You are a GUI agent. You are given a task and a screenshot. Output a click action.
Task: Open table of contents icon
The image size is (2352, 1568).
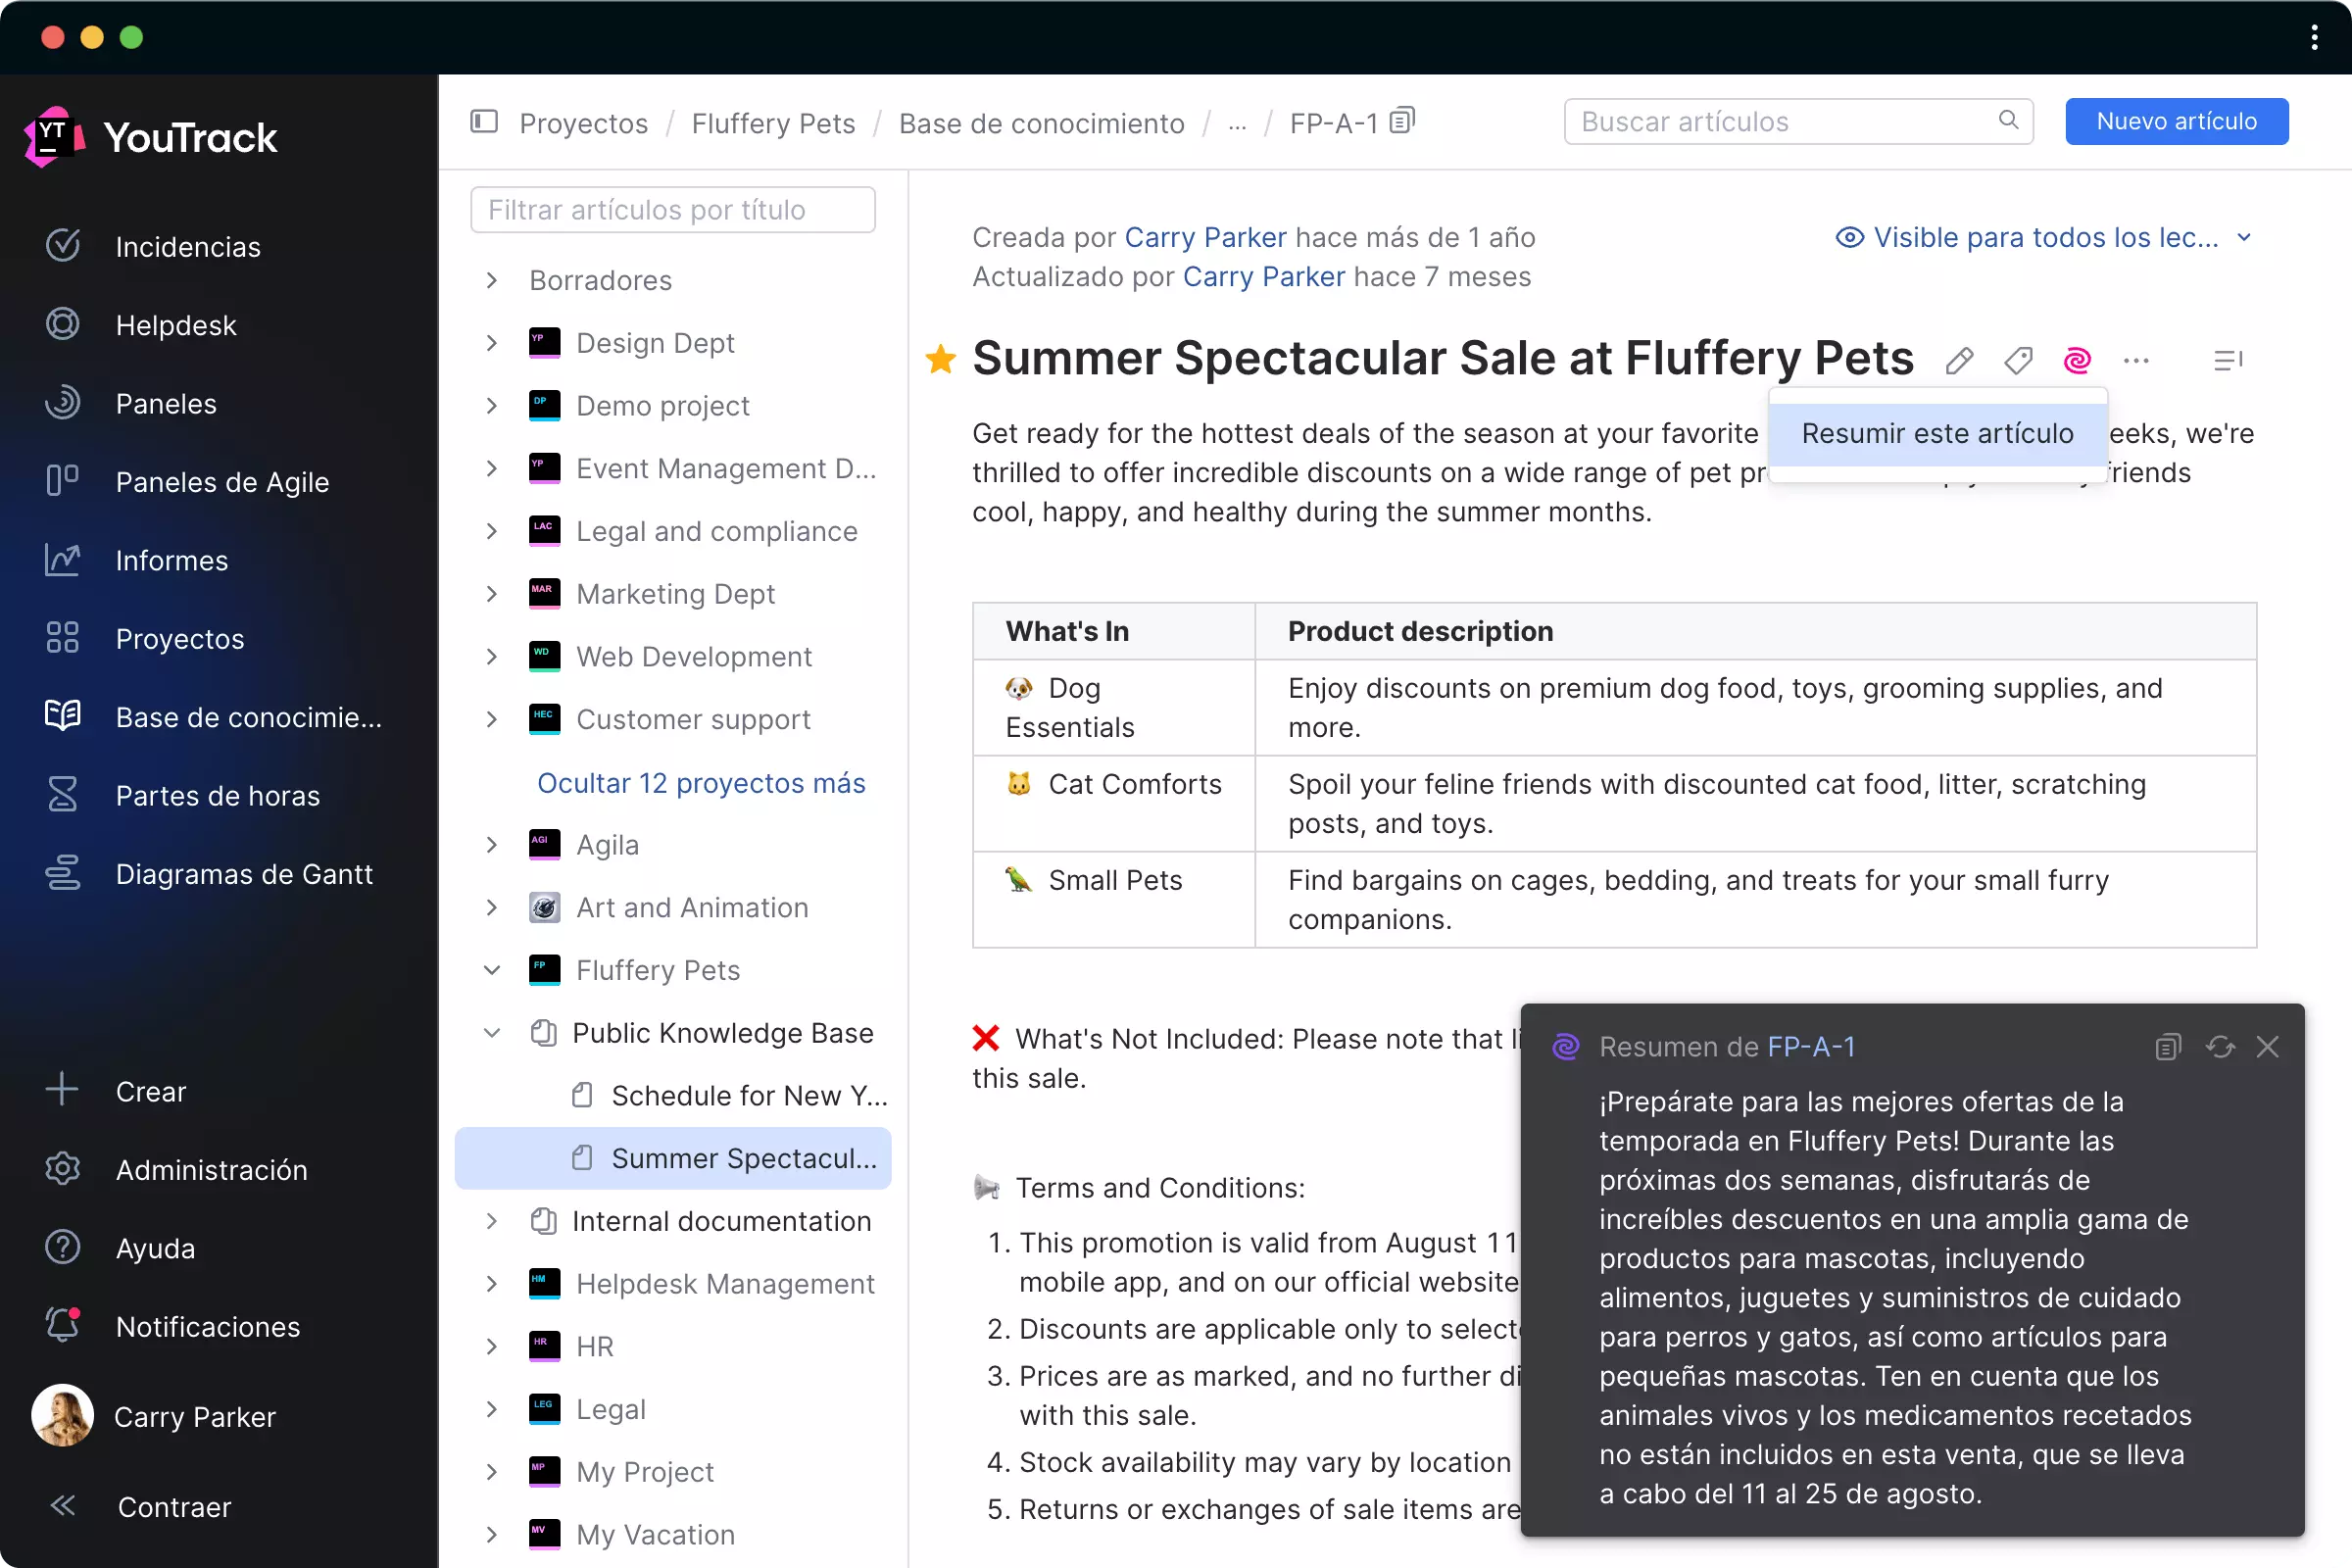pos(2227,360)
